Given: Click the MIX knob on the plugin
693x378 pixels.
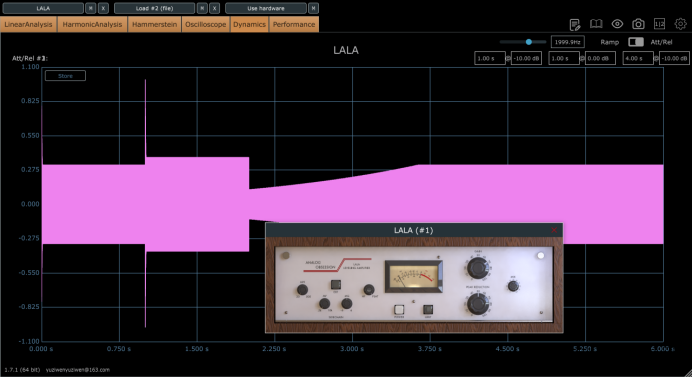Looking at the screenshot, I should (x=513, y=286).
